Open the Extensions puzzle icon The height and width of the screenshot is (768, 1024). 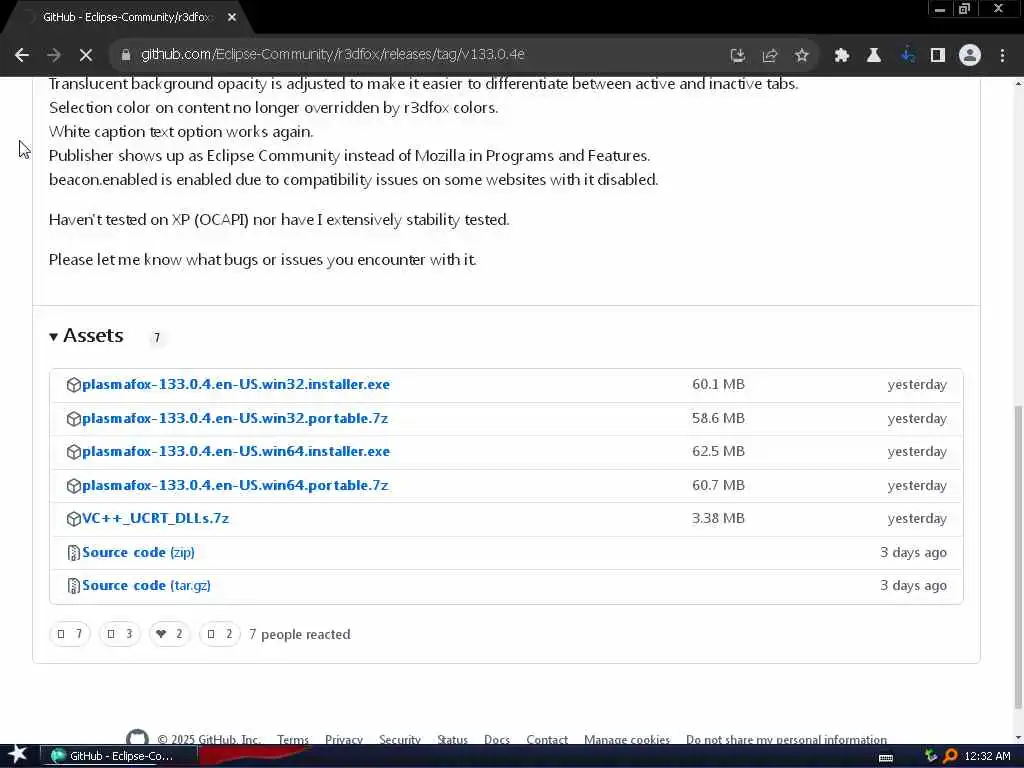[x=841, y=56]
